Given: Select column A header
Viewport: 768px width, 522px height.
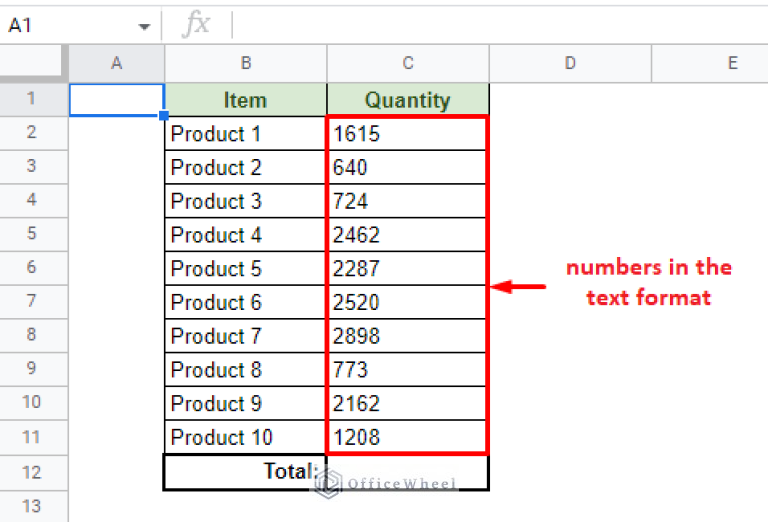Looking at the screenshot, I should [116, 64].
